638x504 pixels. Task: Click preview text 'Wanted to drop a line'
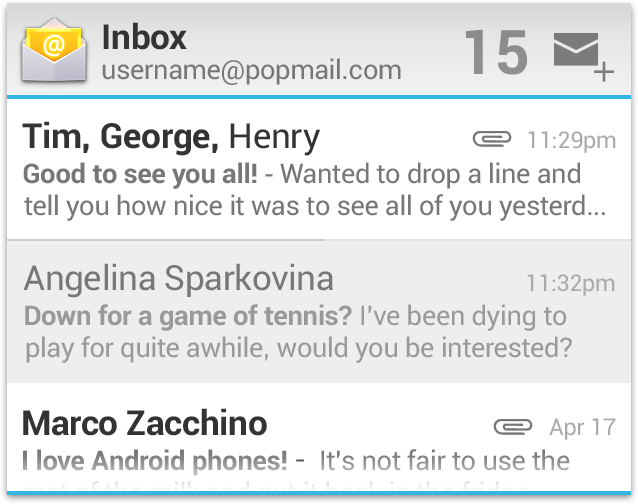381,174
